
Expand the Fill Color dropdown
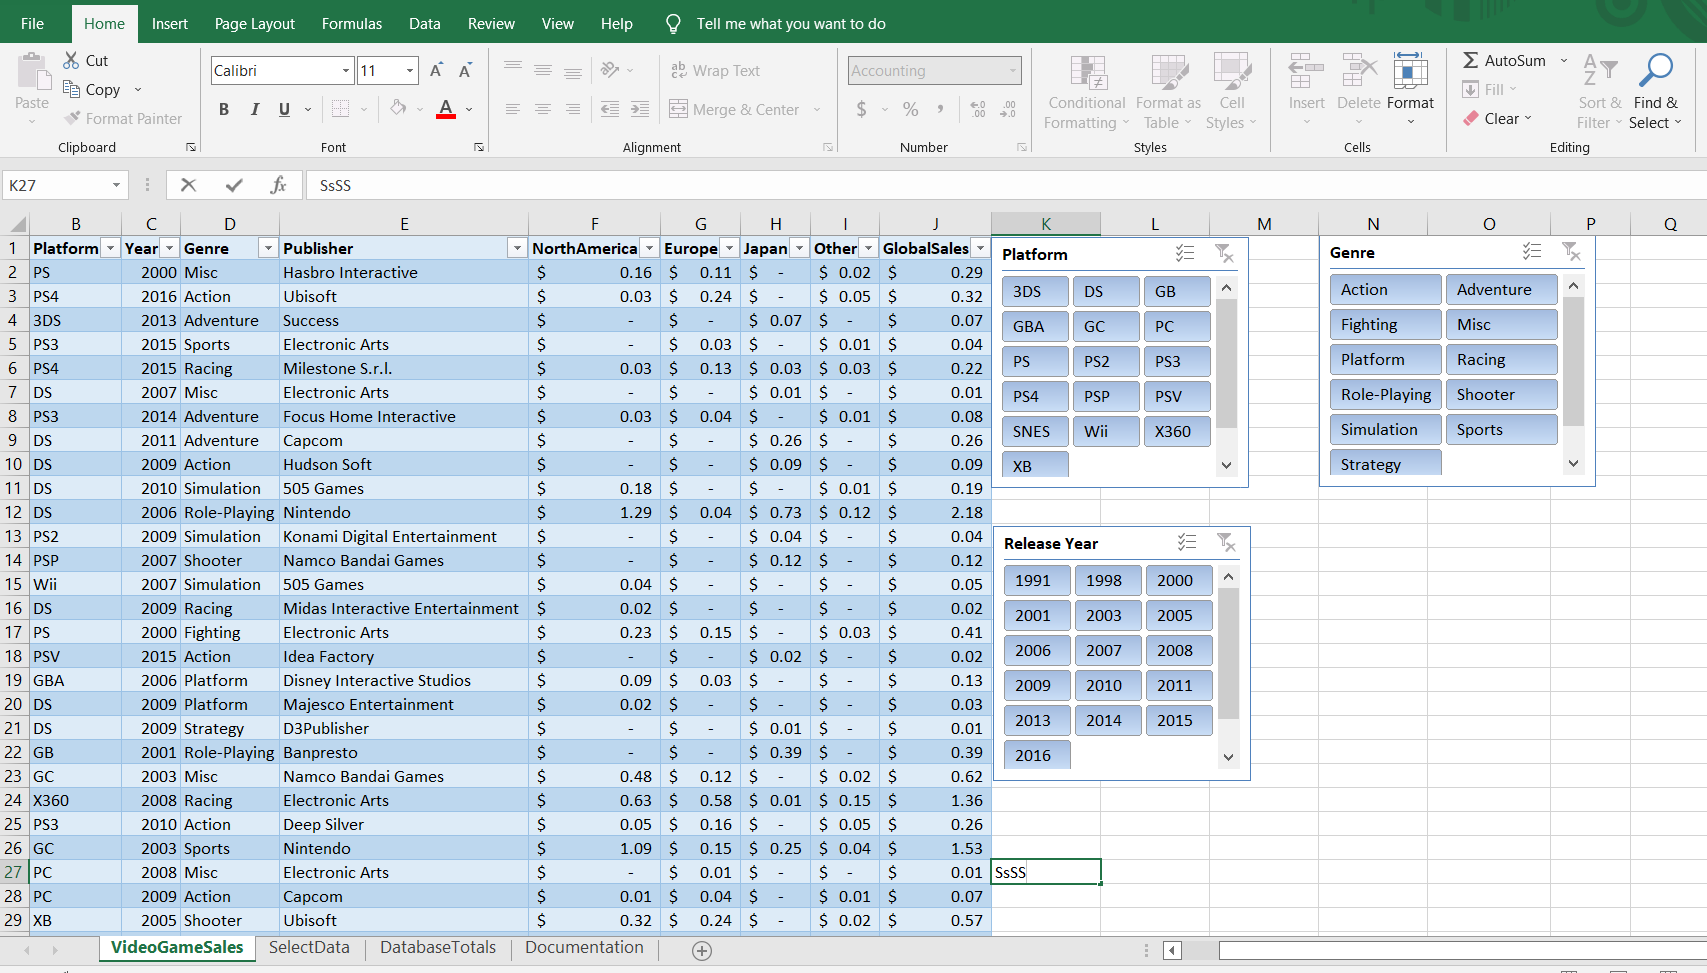(417, 110)
